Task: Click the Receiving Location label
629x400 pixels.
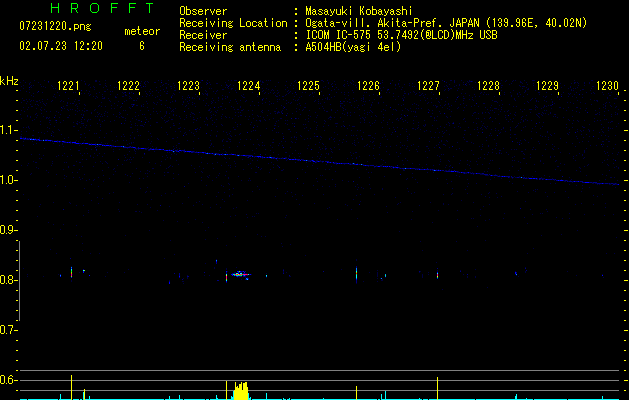Action: pyautogui.click(x=233, y=23)
